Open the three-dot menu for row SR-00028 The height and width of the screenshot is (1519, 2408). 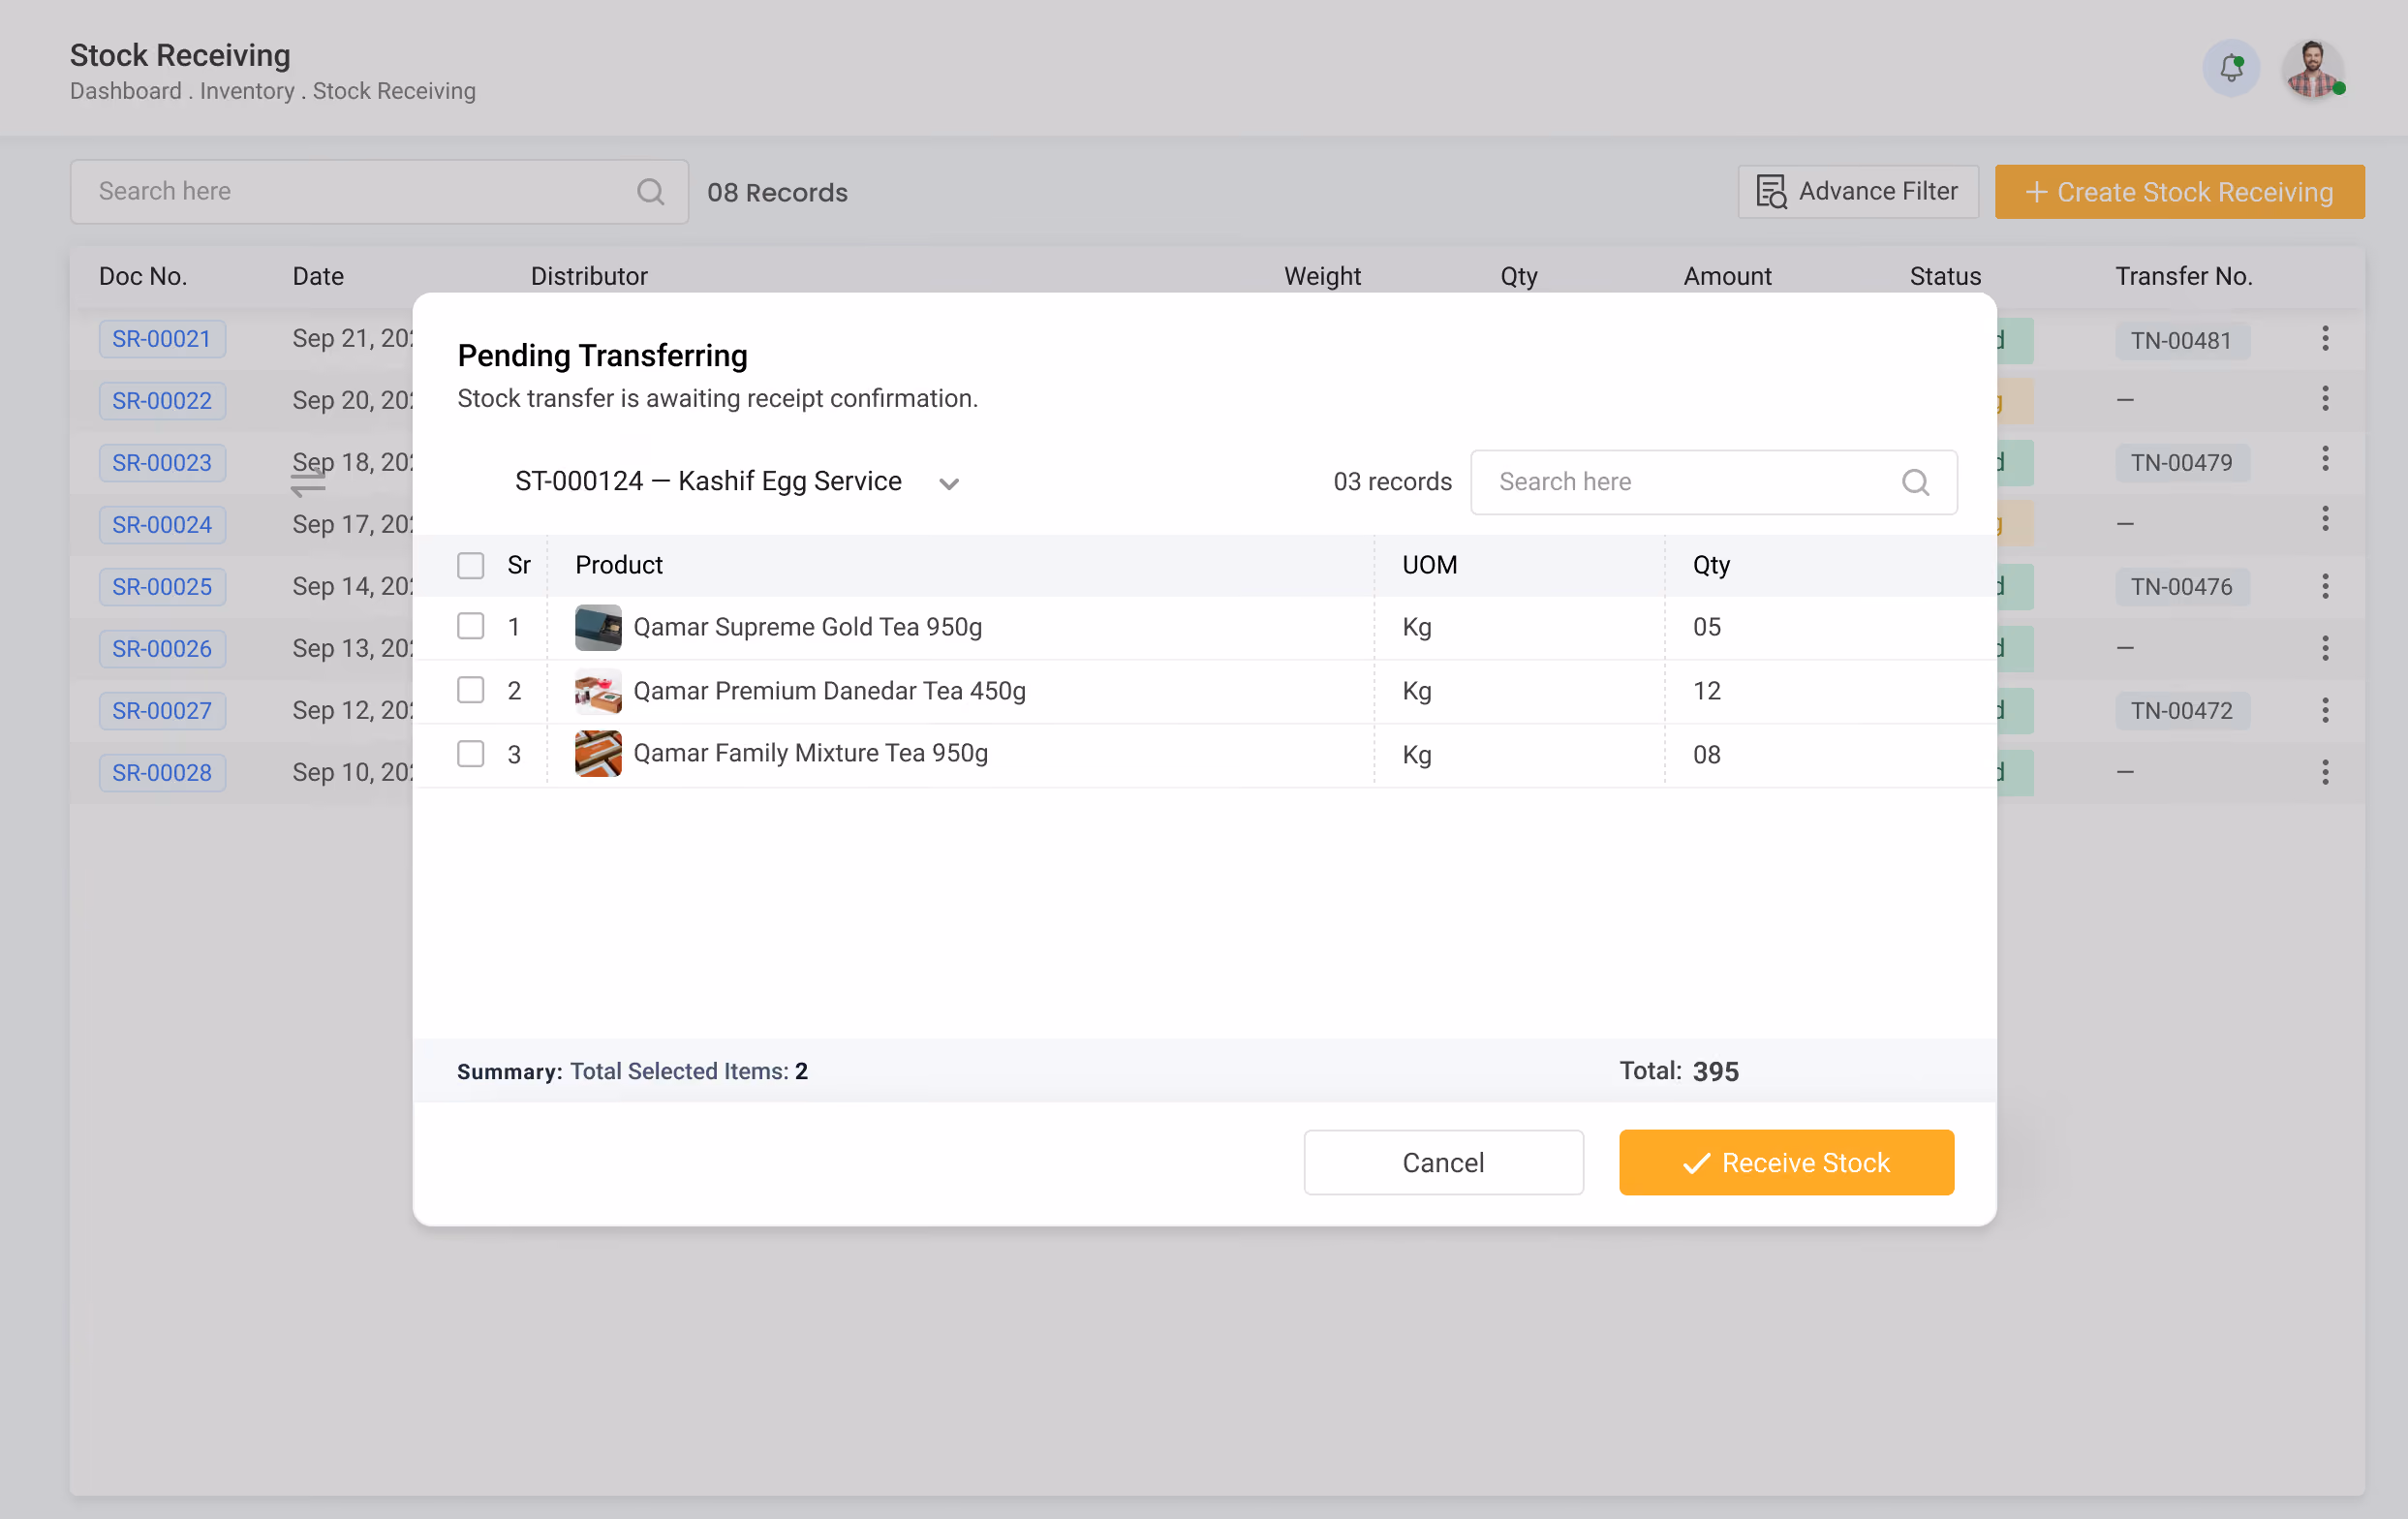[2325, 773]
